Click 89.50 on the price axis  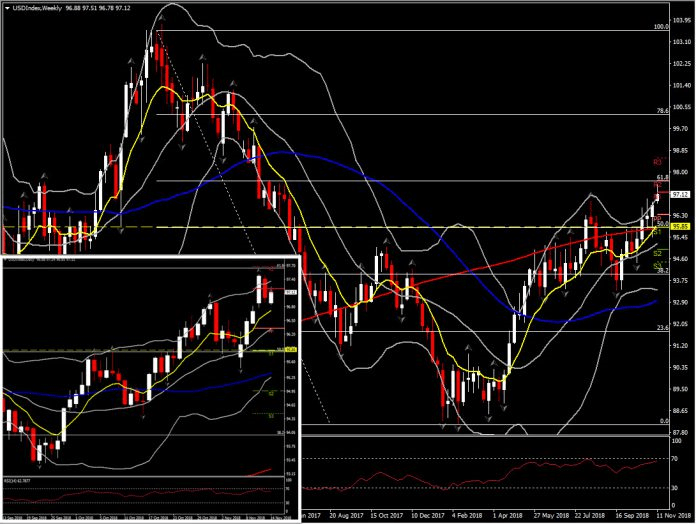[x=682, y=389]
